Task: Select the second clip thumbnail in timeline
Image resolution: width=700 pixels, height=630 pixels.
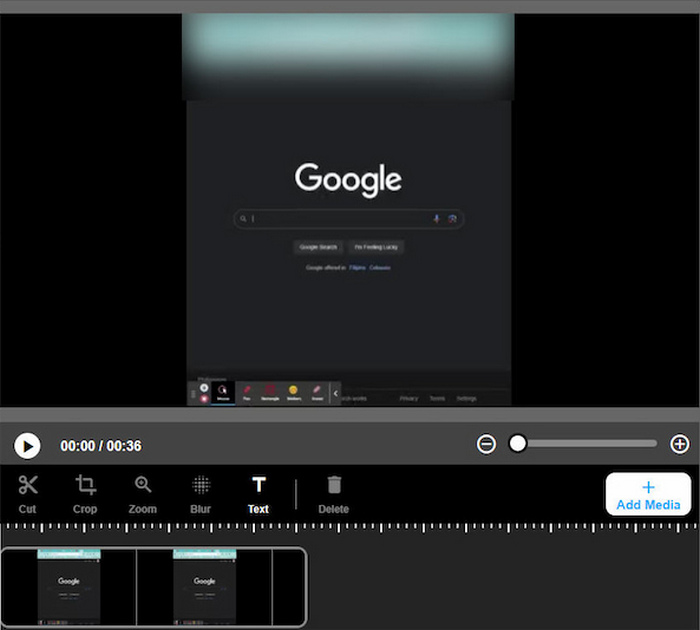Action: [204, 587]
